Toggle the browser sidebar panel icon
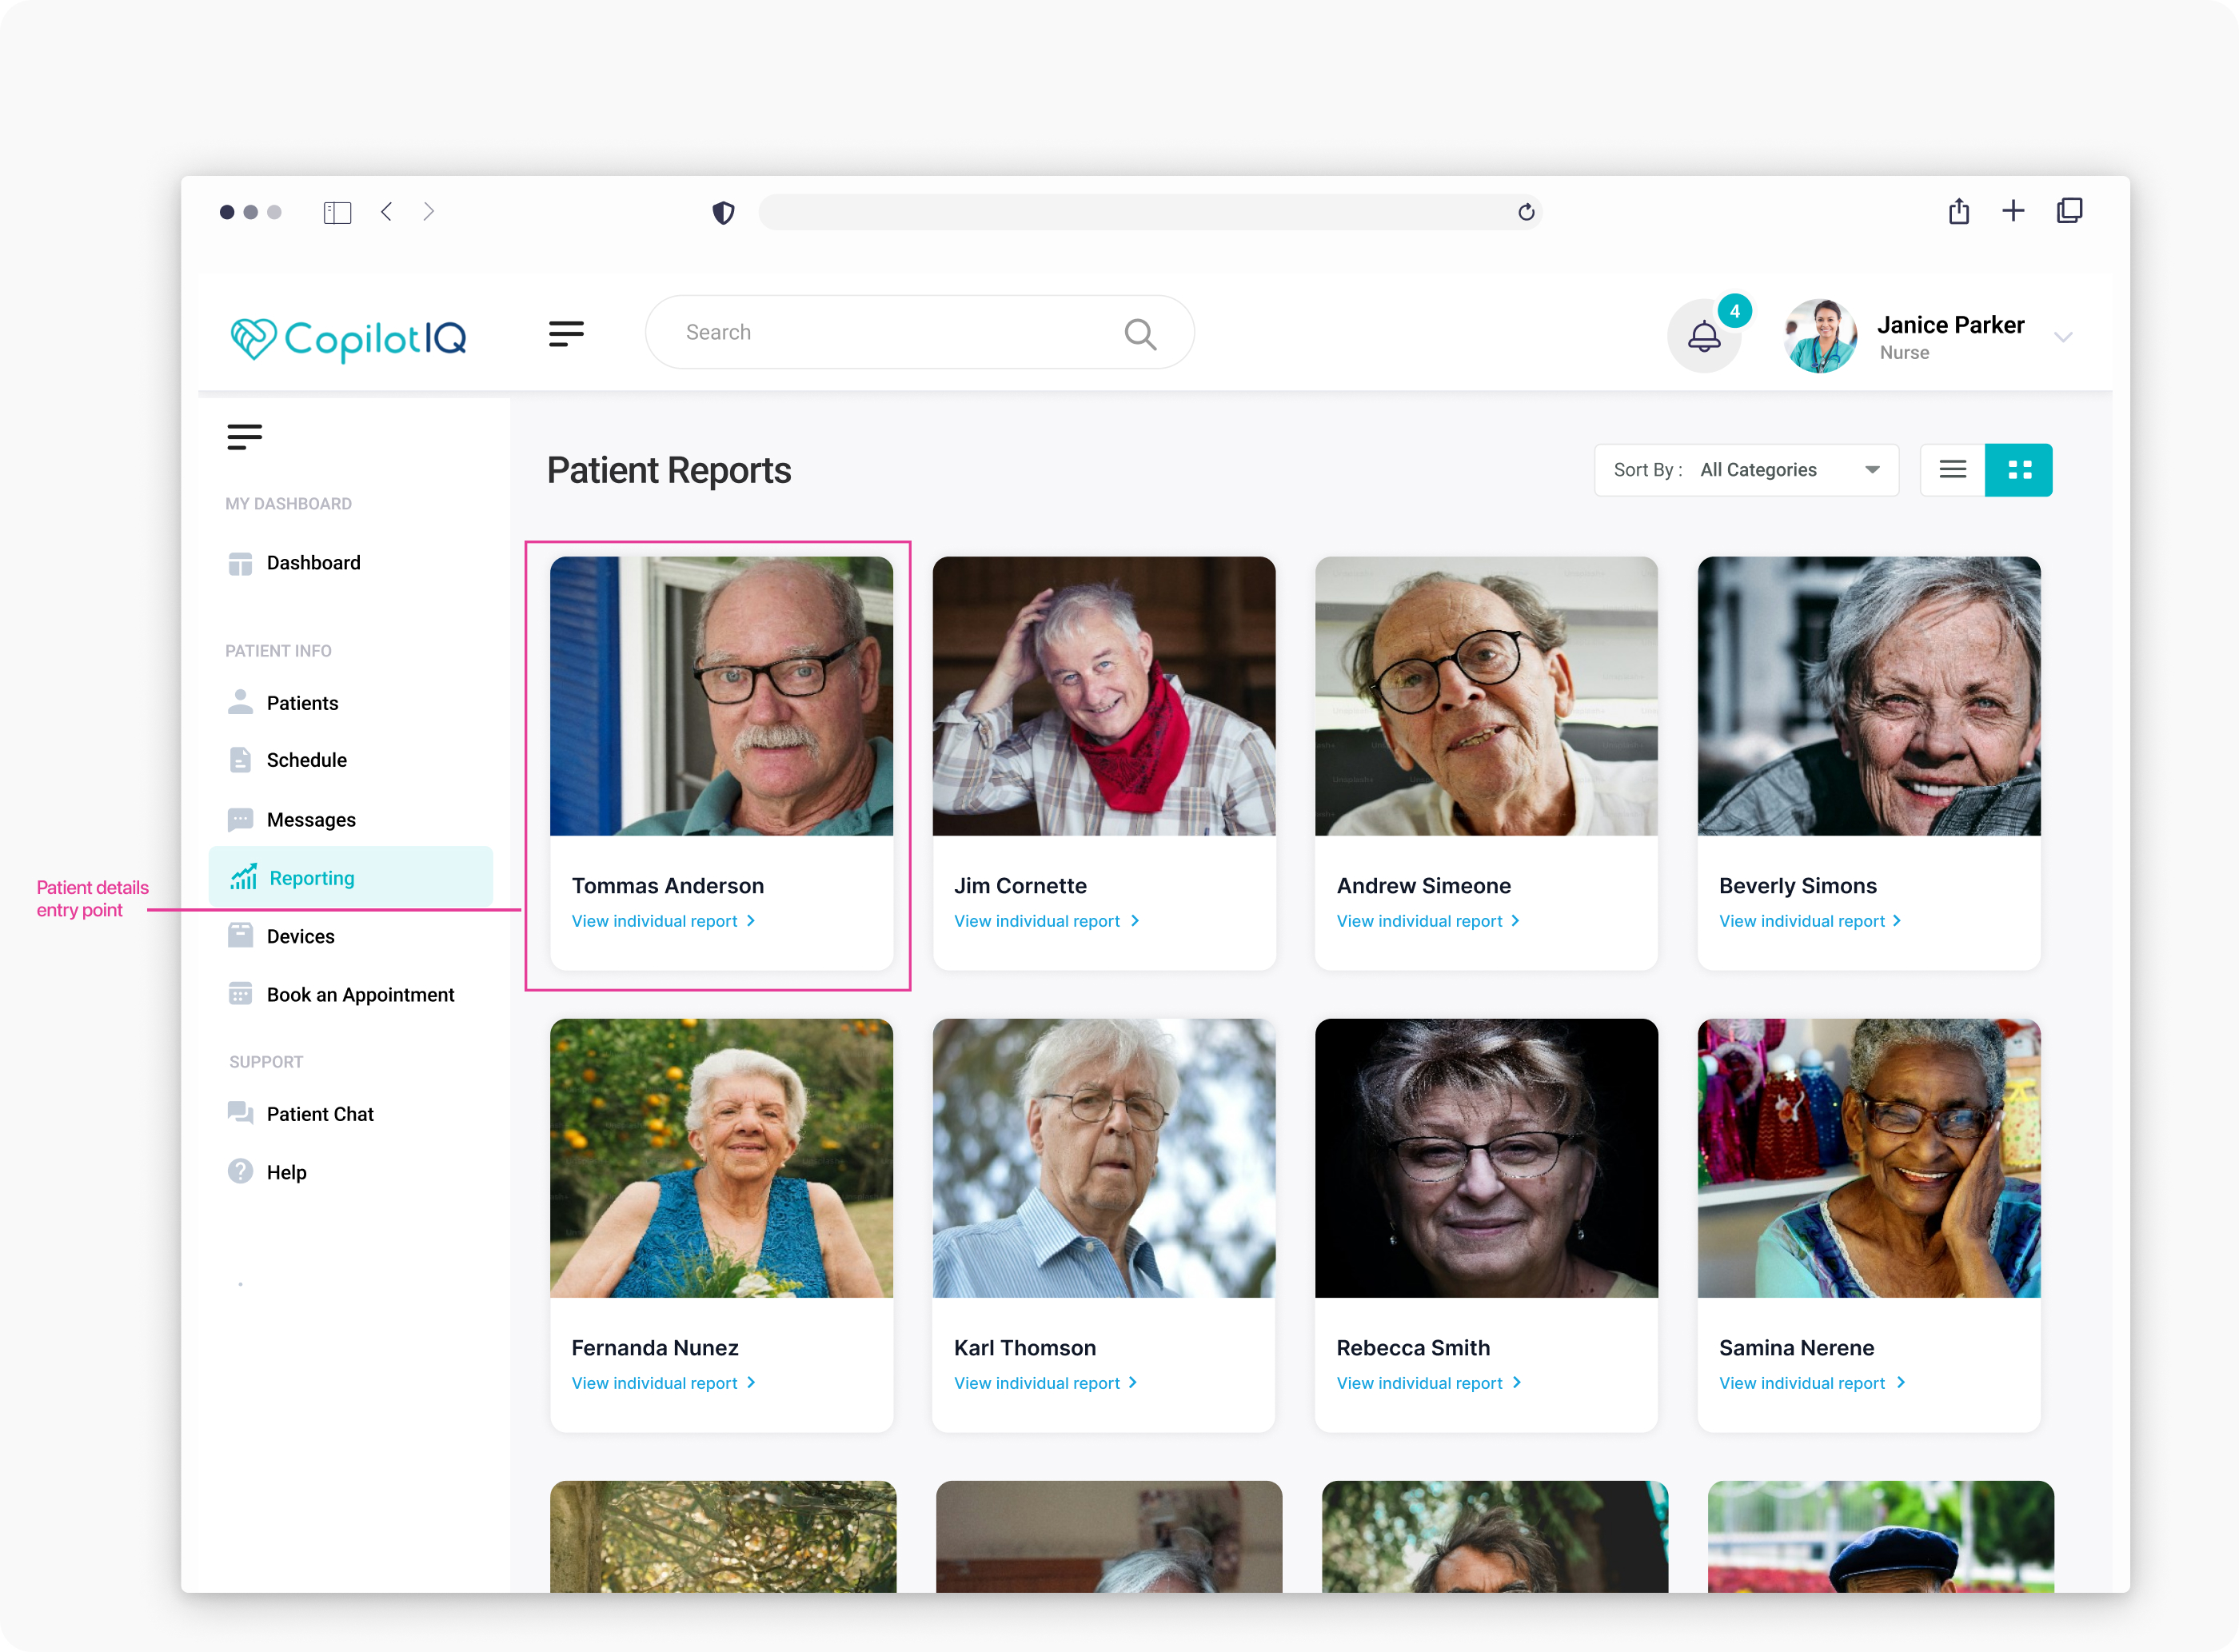2239x1652 pixels. (337, 212)
